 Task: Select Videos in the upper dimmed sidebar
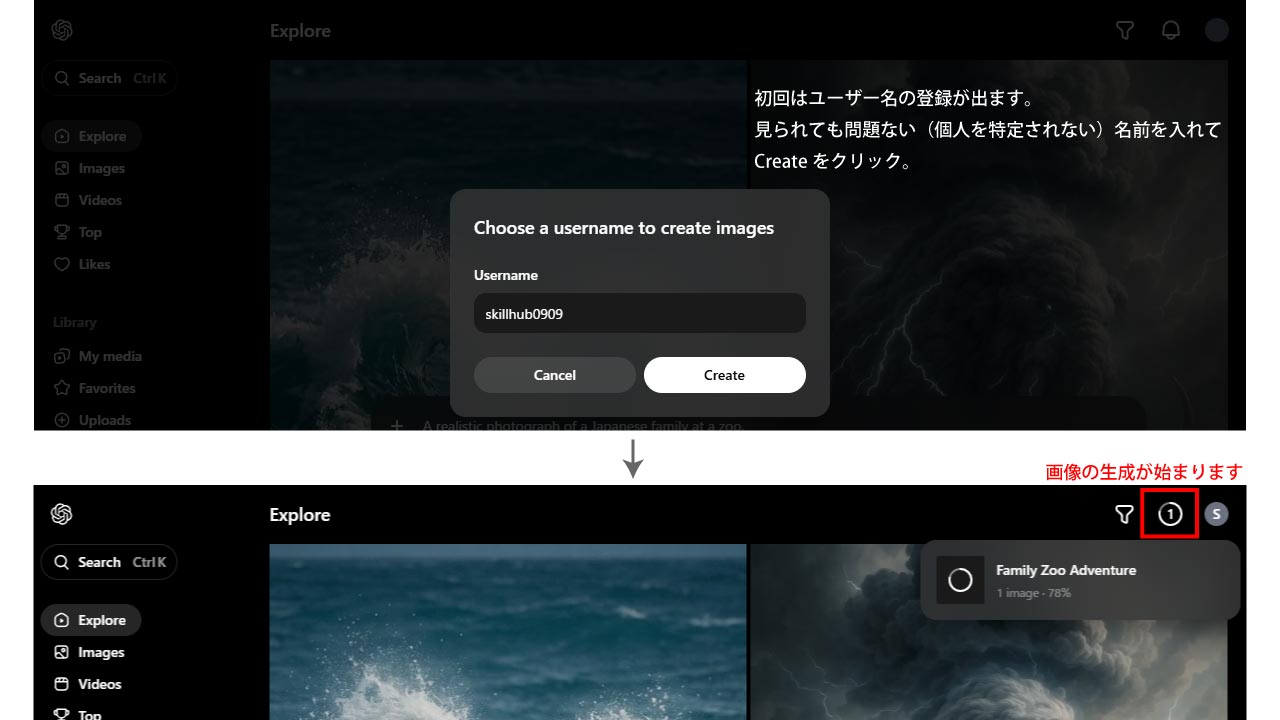[x=88, y=200]
